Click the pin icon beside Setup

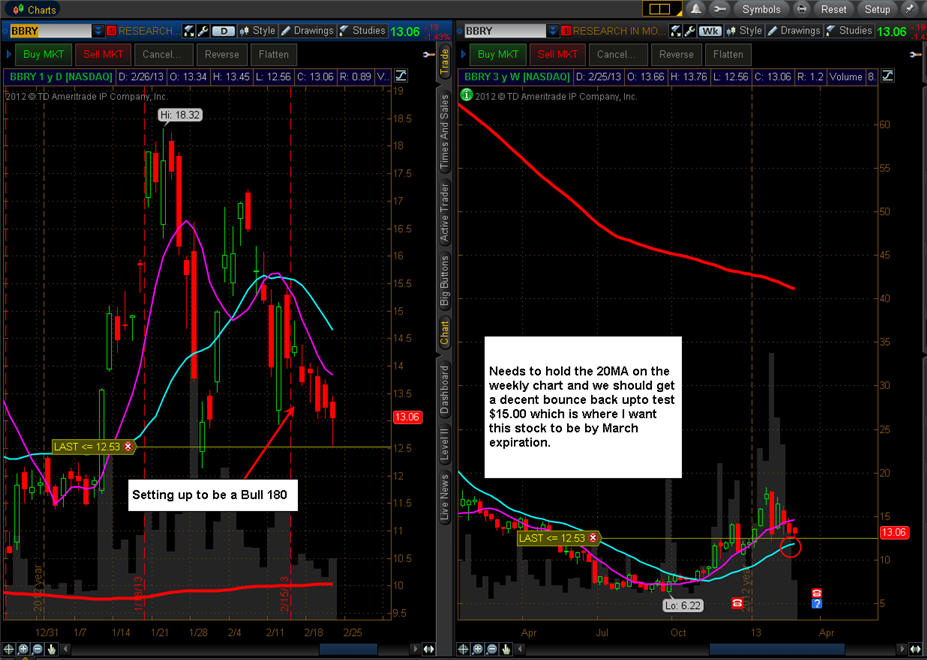(x=909, y=9)
